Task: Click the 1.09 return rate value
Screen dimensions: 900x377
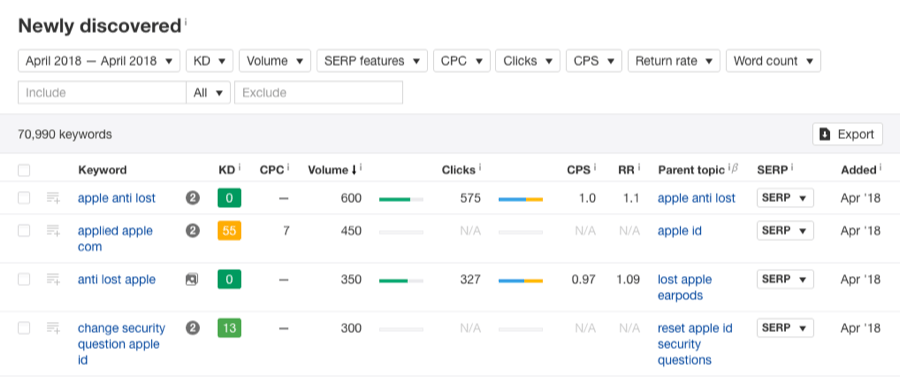Action: point(629,279)
